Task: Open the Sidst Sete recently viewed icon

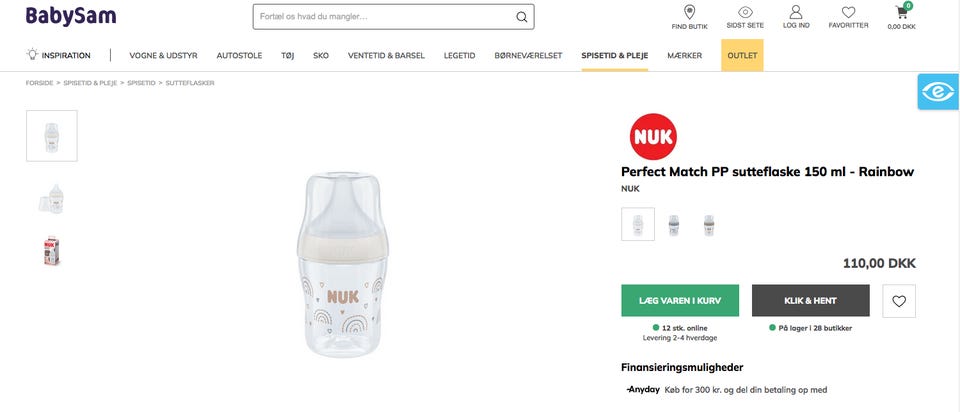Action: tap(745, 13)
